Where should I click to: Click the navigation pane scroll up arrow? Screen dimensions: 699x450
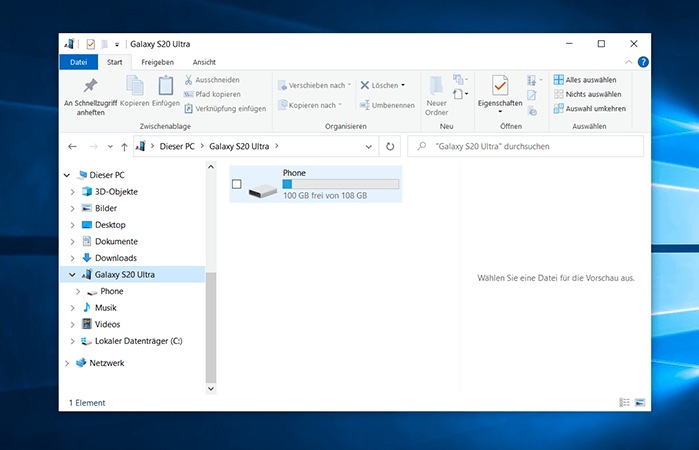pyautogui.click(x=211, y=167)
